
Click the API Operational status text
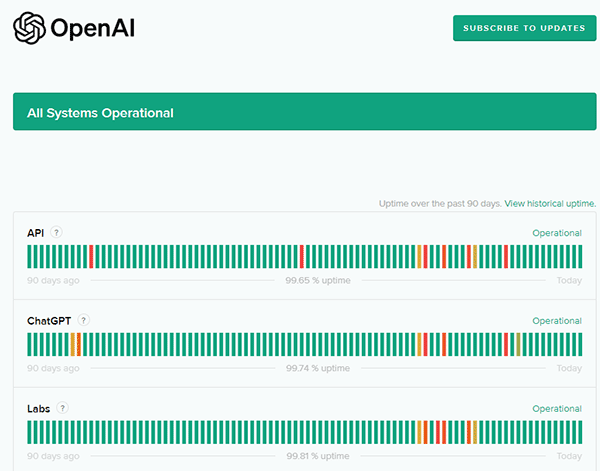(x=557, y=233)
